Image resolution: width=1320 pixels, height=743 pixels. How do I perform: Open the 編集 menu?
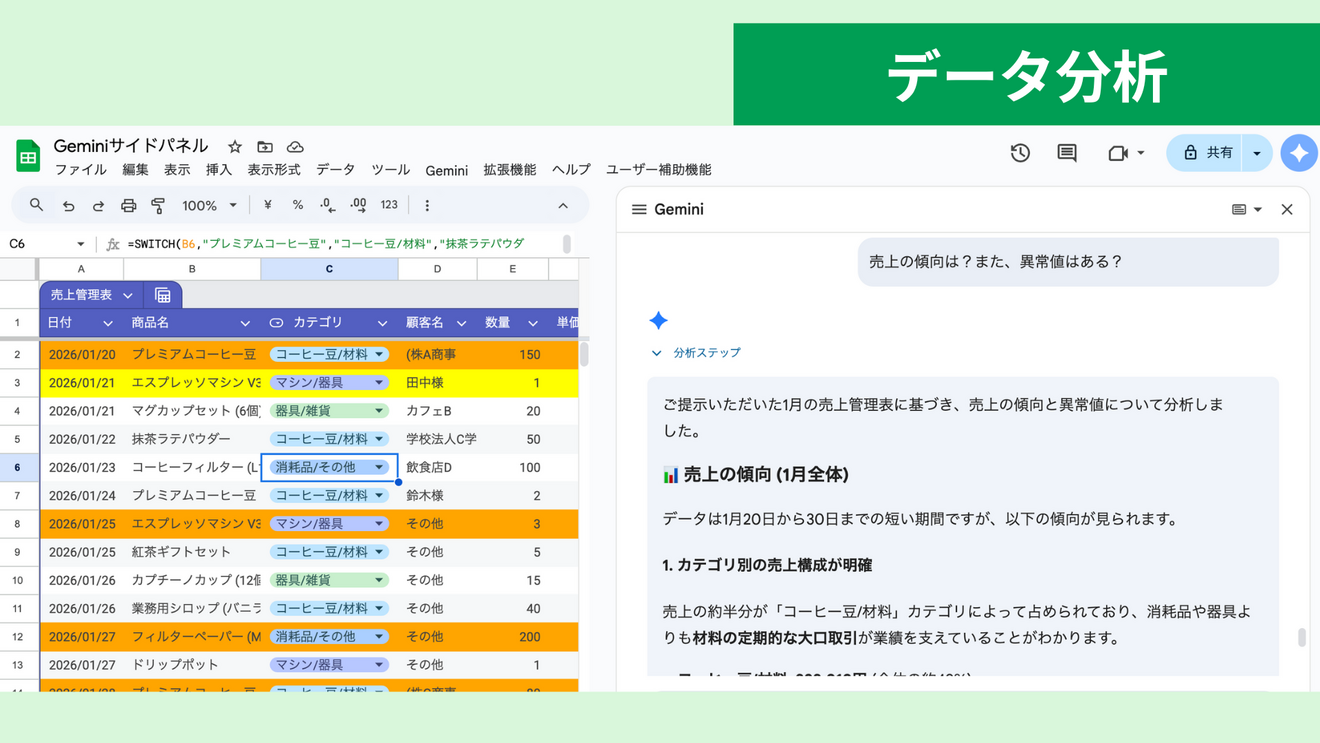coord(135,170)
